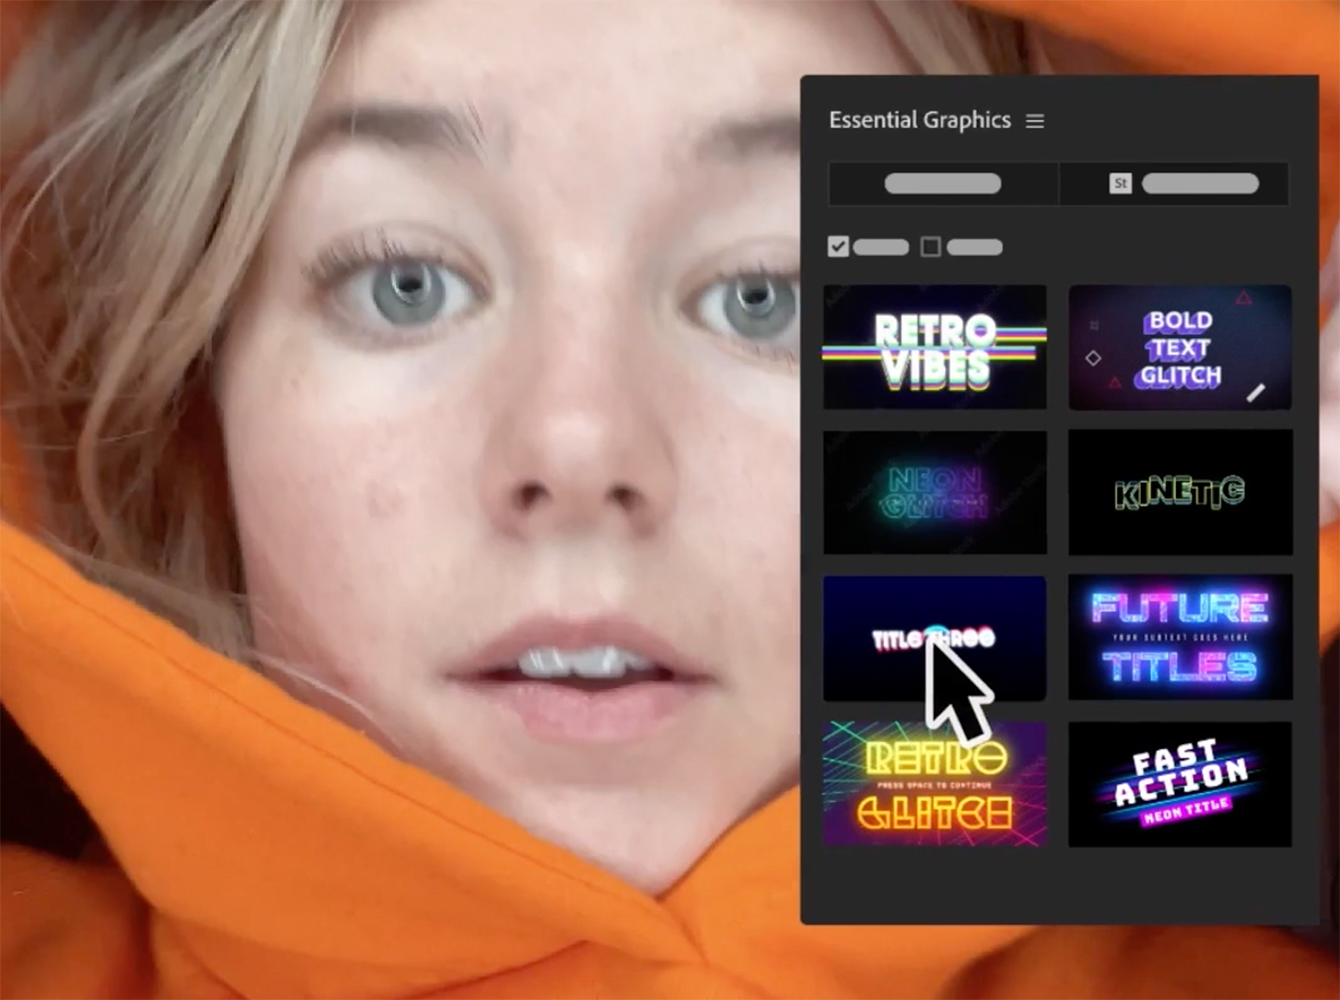
Task: Select the Retro Vibes template thumbnail
Action: [x=935, y=347]
